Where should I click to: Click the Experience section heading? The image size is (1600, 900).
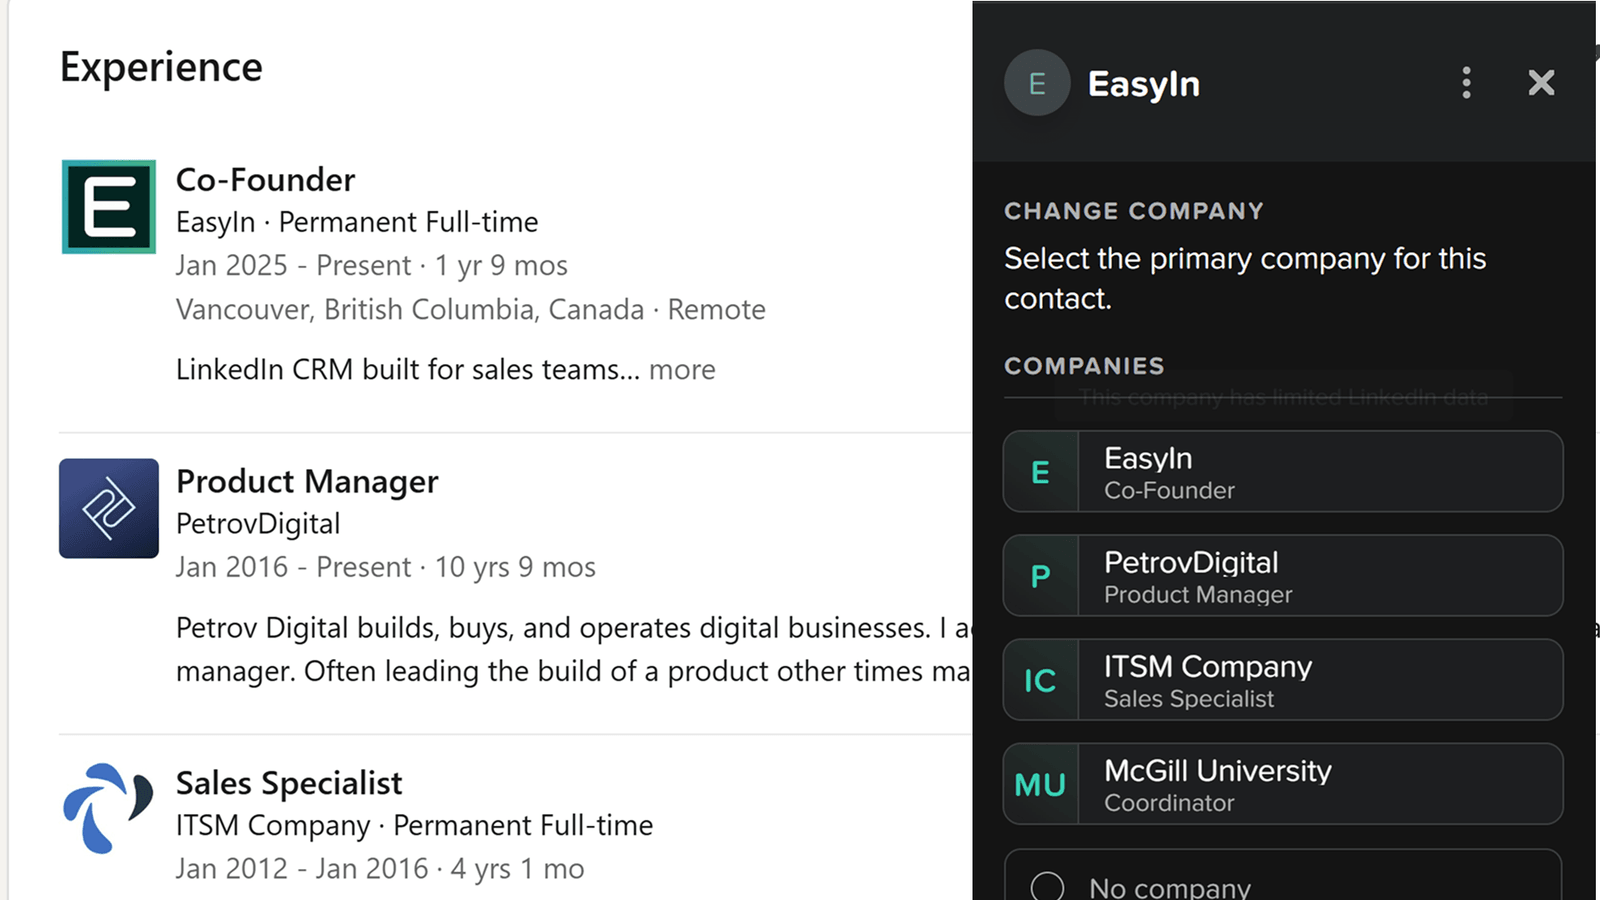[x=161, y=68]
